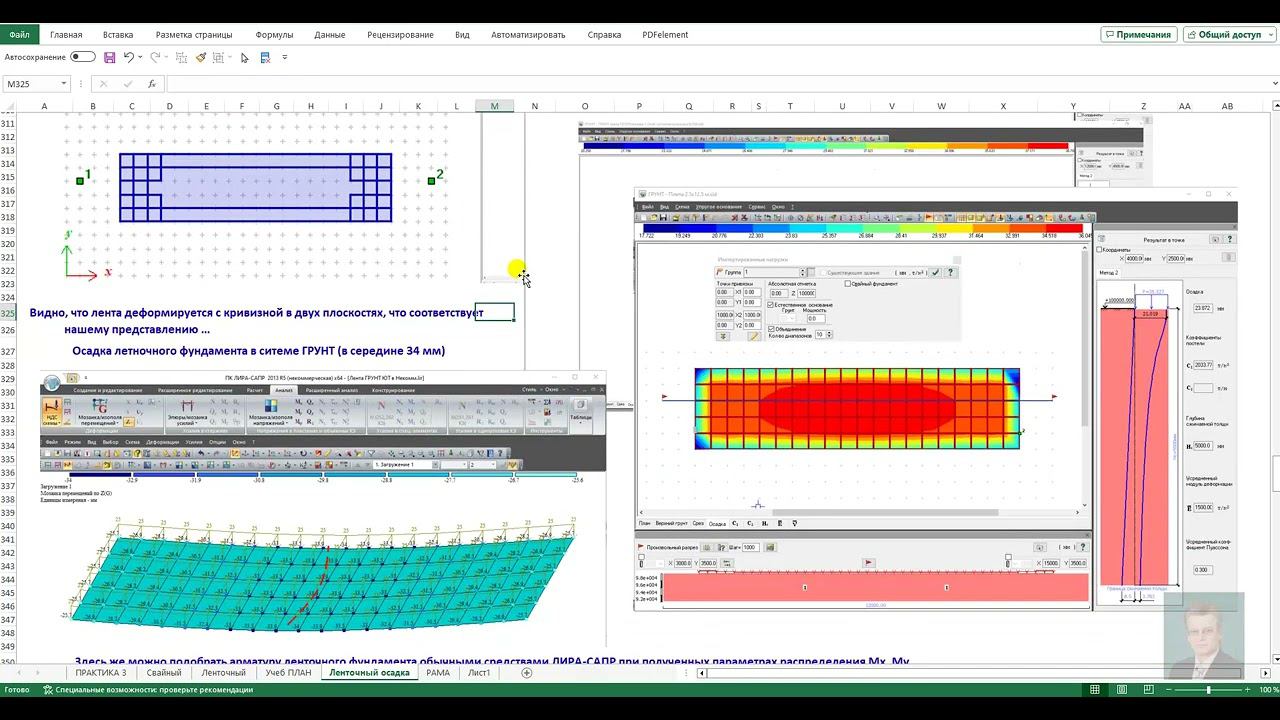
Task: Open the Файл tab
Action: [19, 34]
